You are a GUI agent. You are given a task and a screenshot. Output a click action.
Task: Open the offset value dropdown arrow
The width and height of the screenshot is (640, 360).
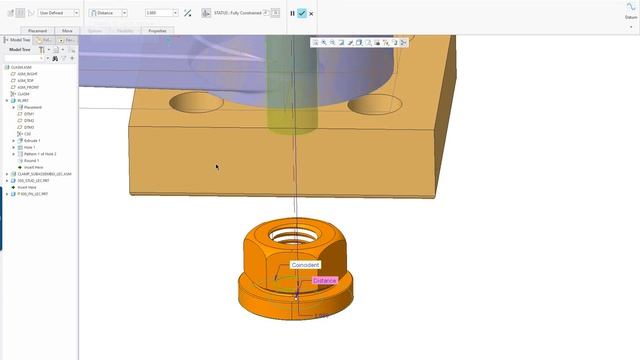click(x=176, y=13)
